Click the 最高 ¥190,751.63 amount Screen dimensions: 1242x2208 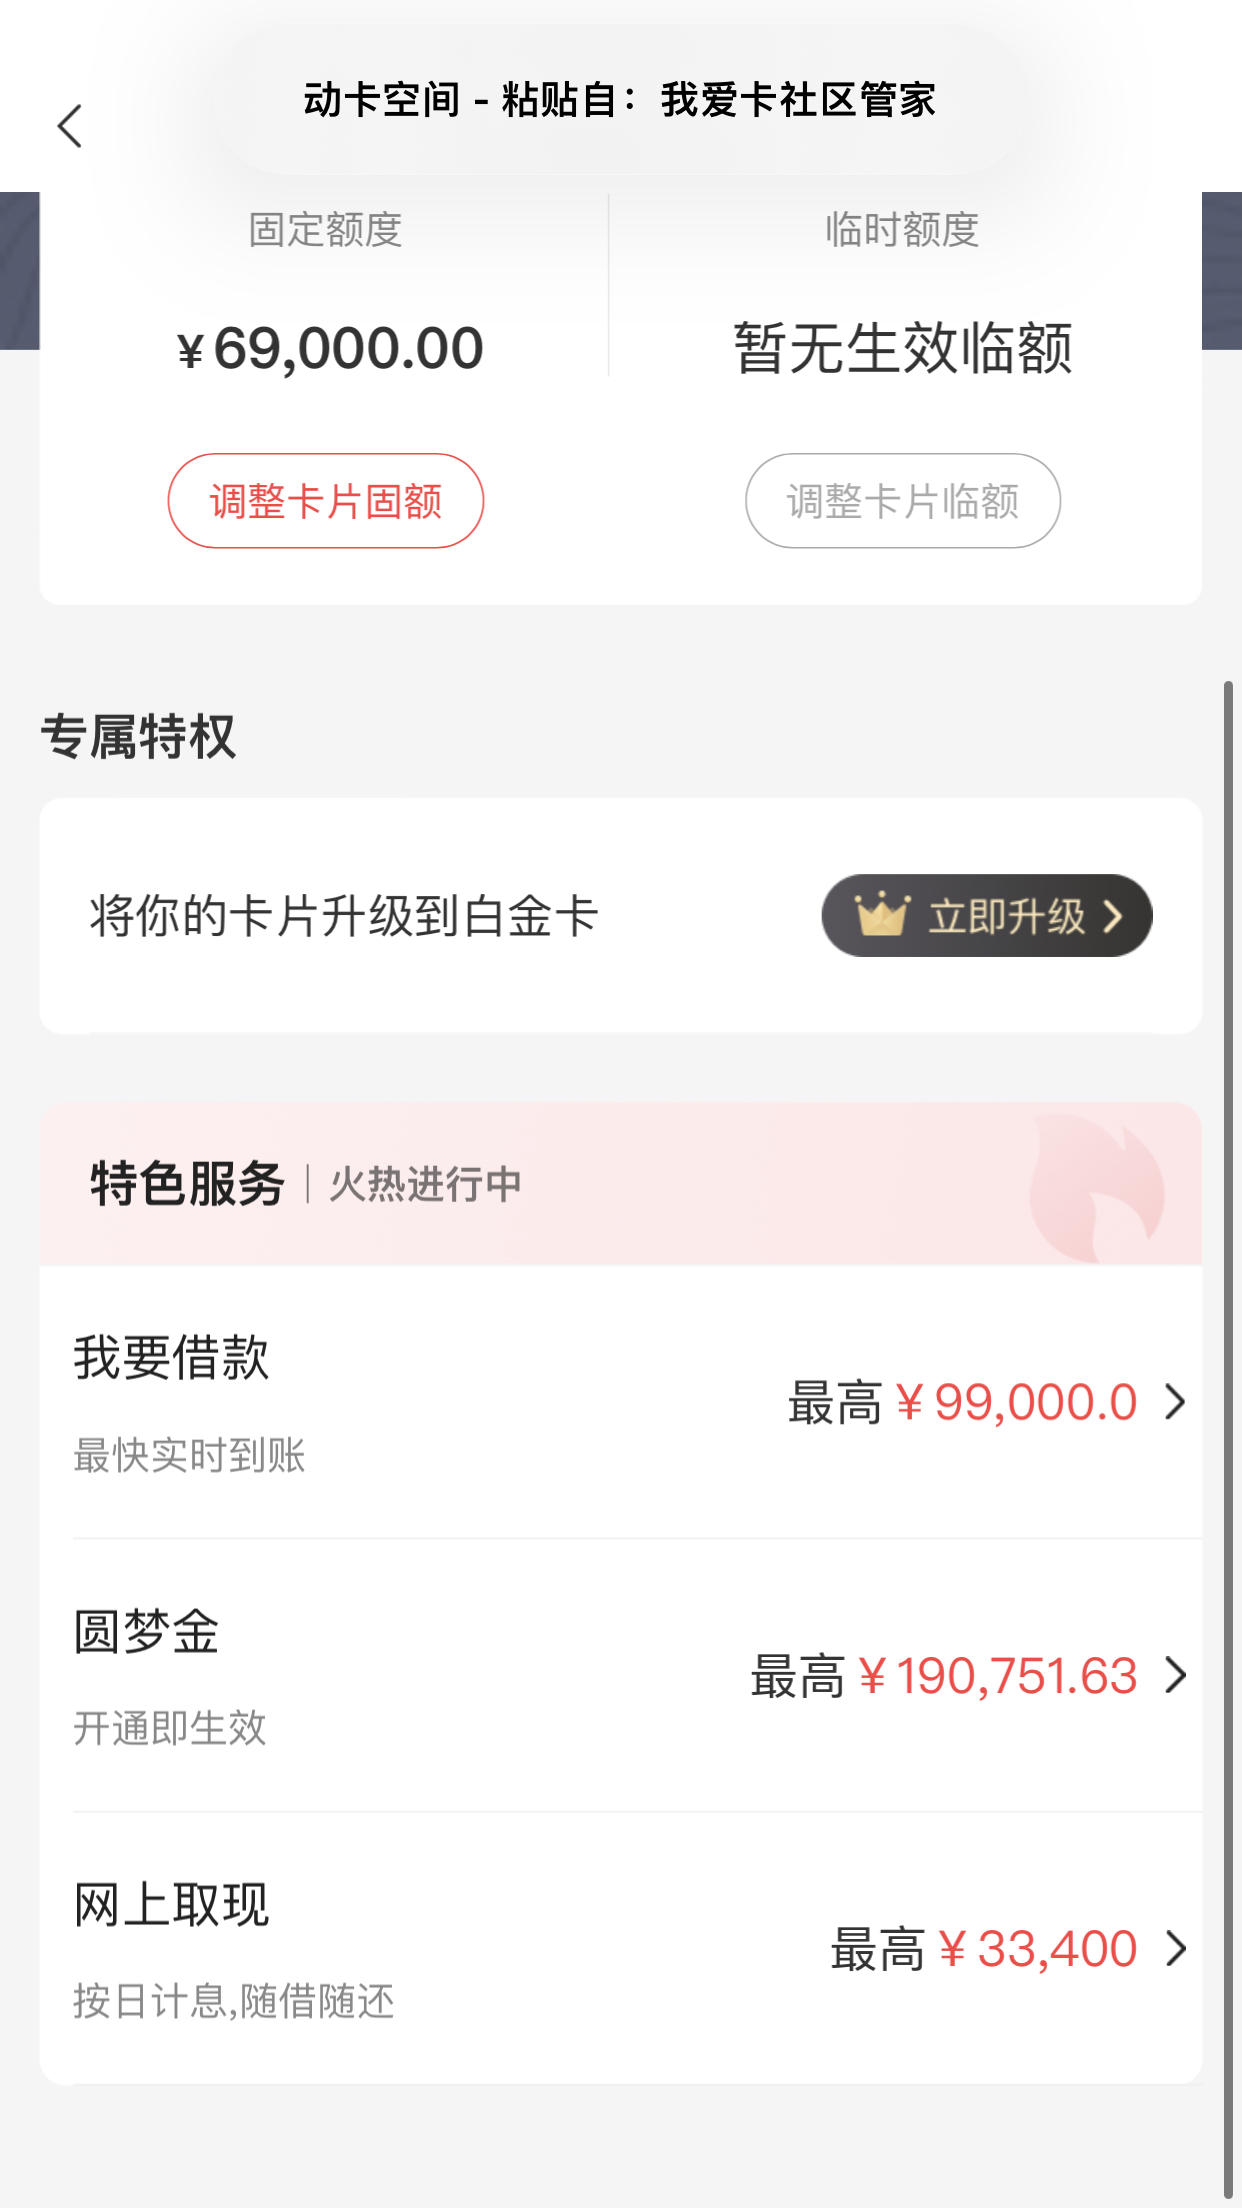[x=944, y=1676]
